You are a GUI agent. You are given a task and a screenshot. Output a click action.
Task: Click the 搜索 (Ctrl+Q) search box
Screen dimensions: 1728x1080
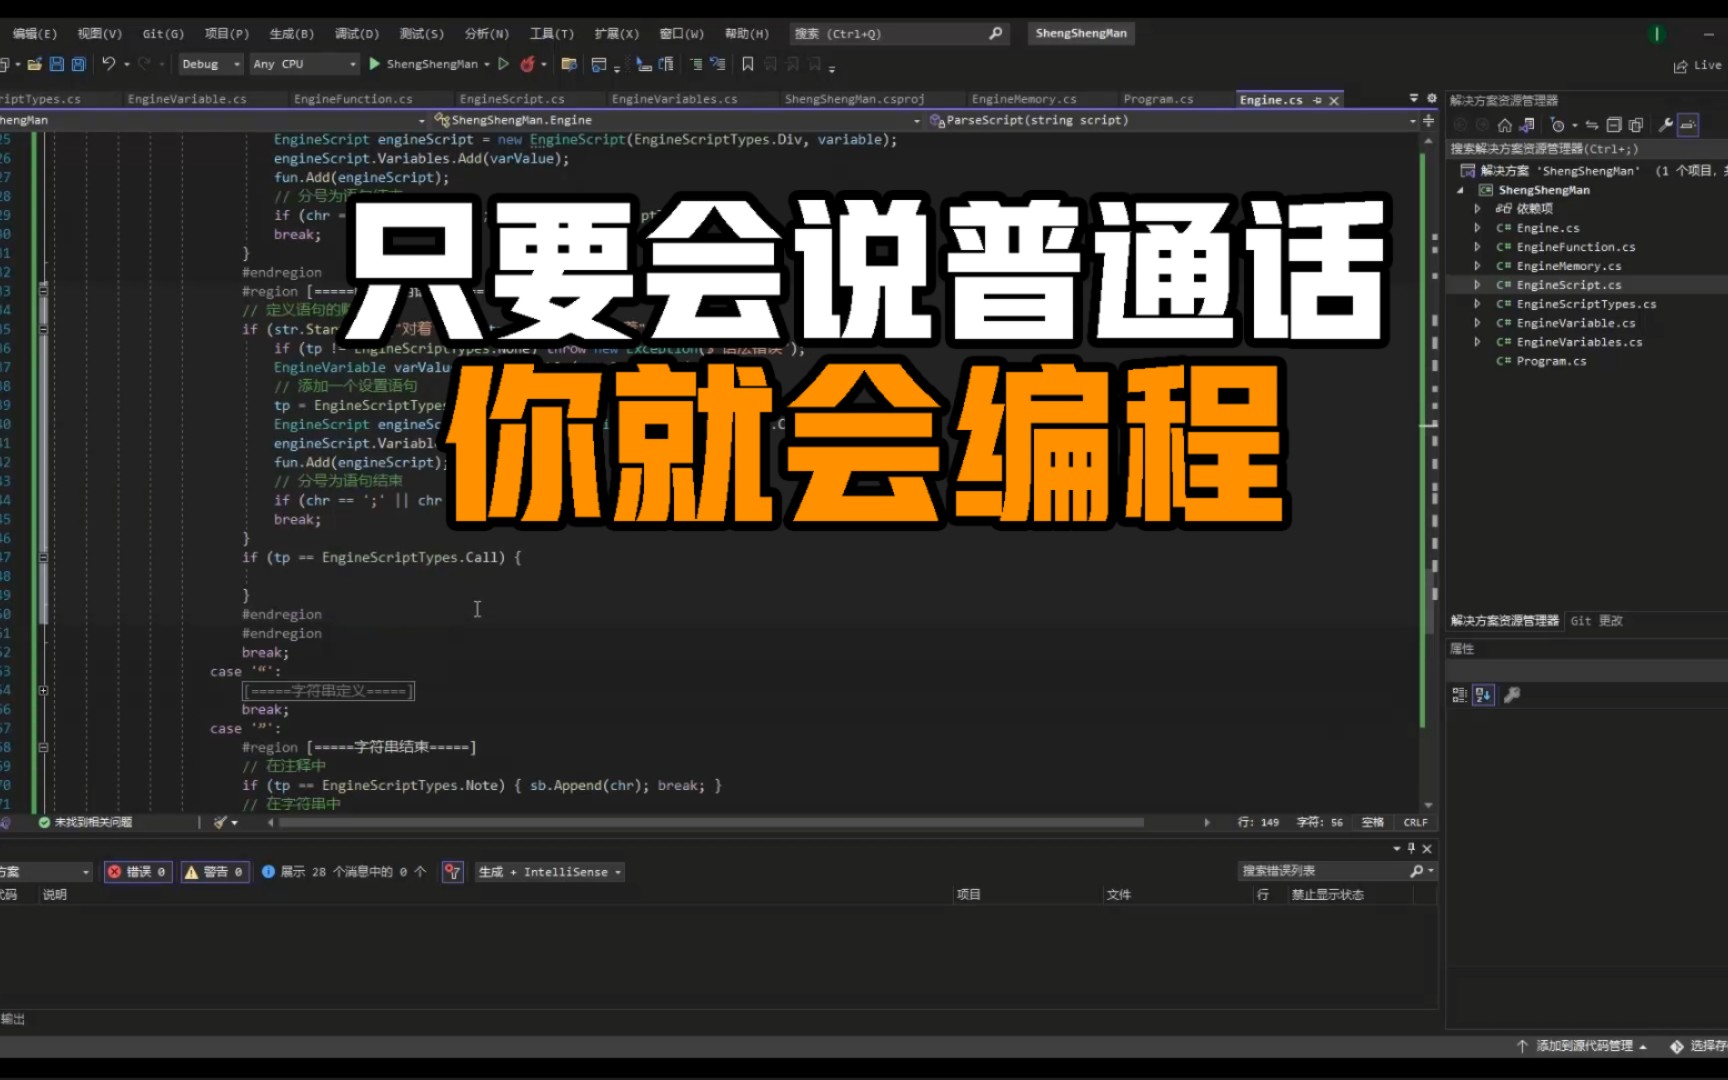click(x=898, y=33)
